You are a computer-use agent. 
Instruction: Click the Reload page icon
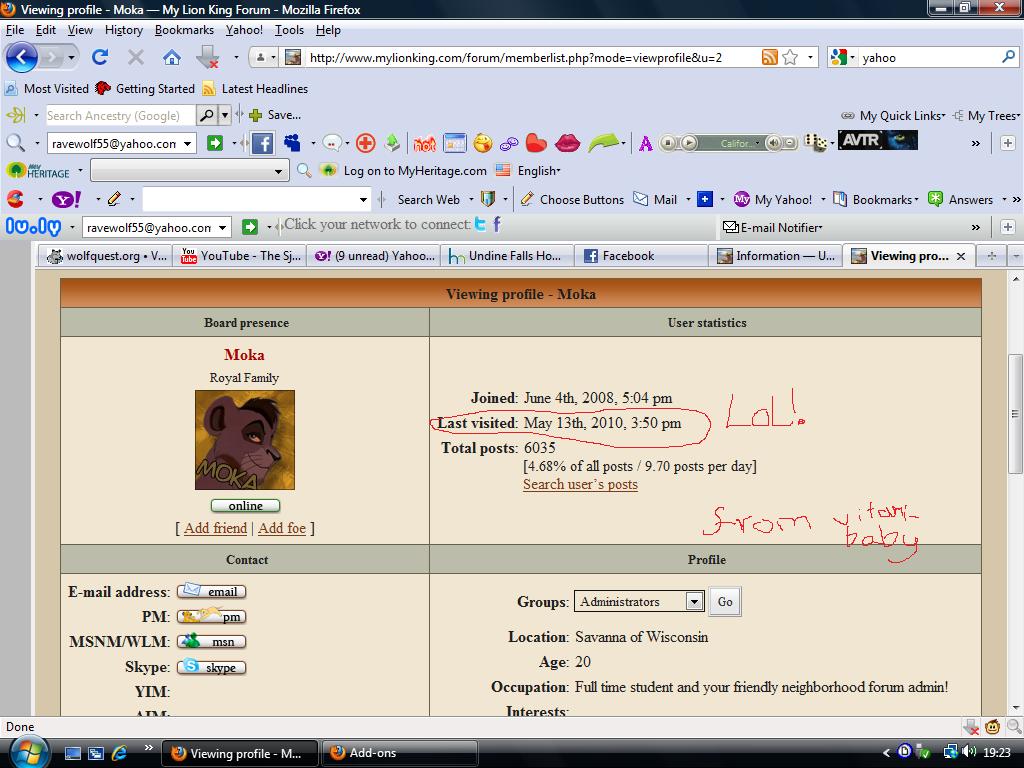coord(100,57)
